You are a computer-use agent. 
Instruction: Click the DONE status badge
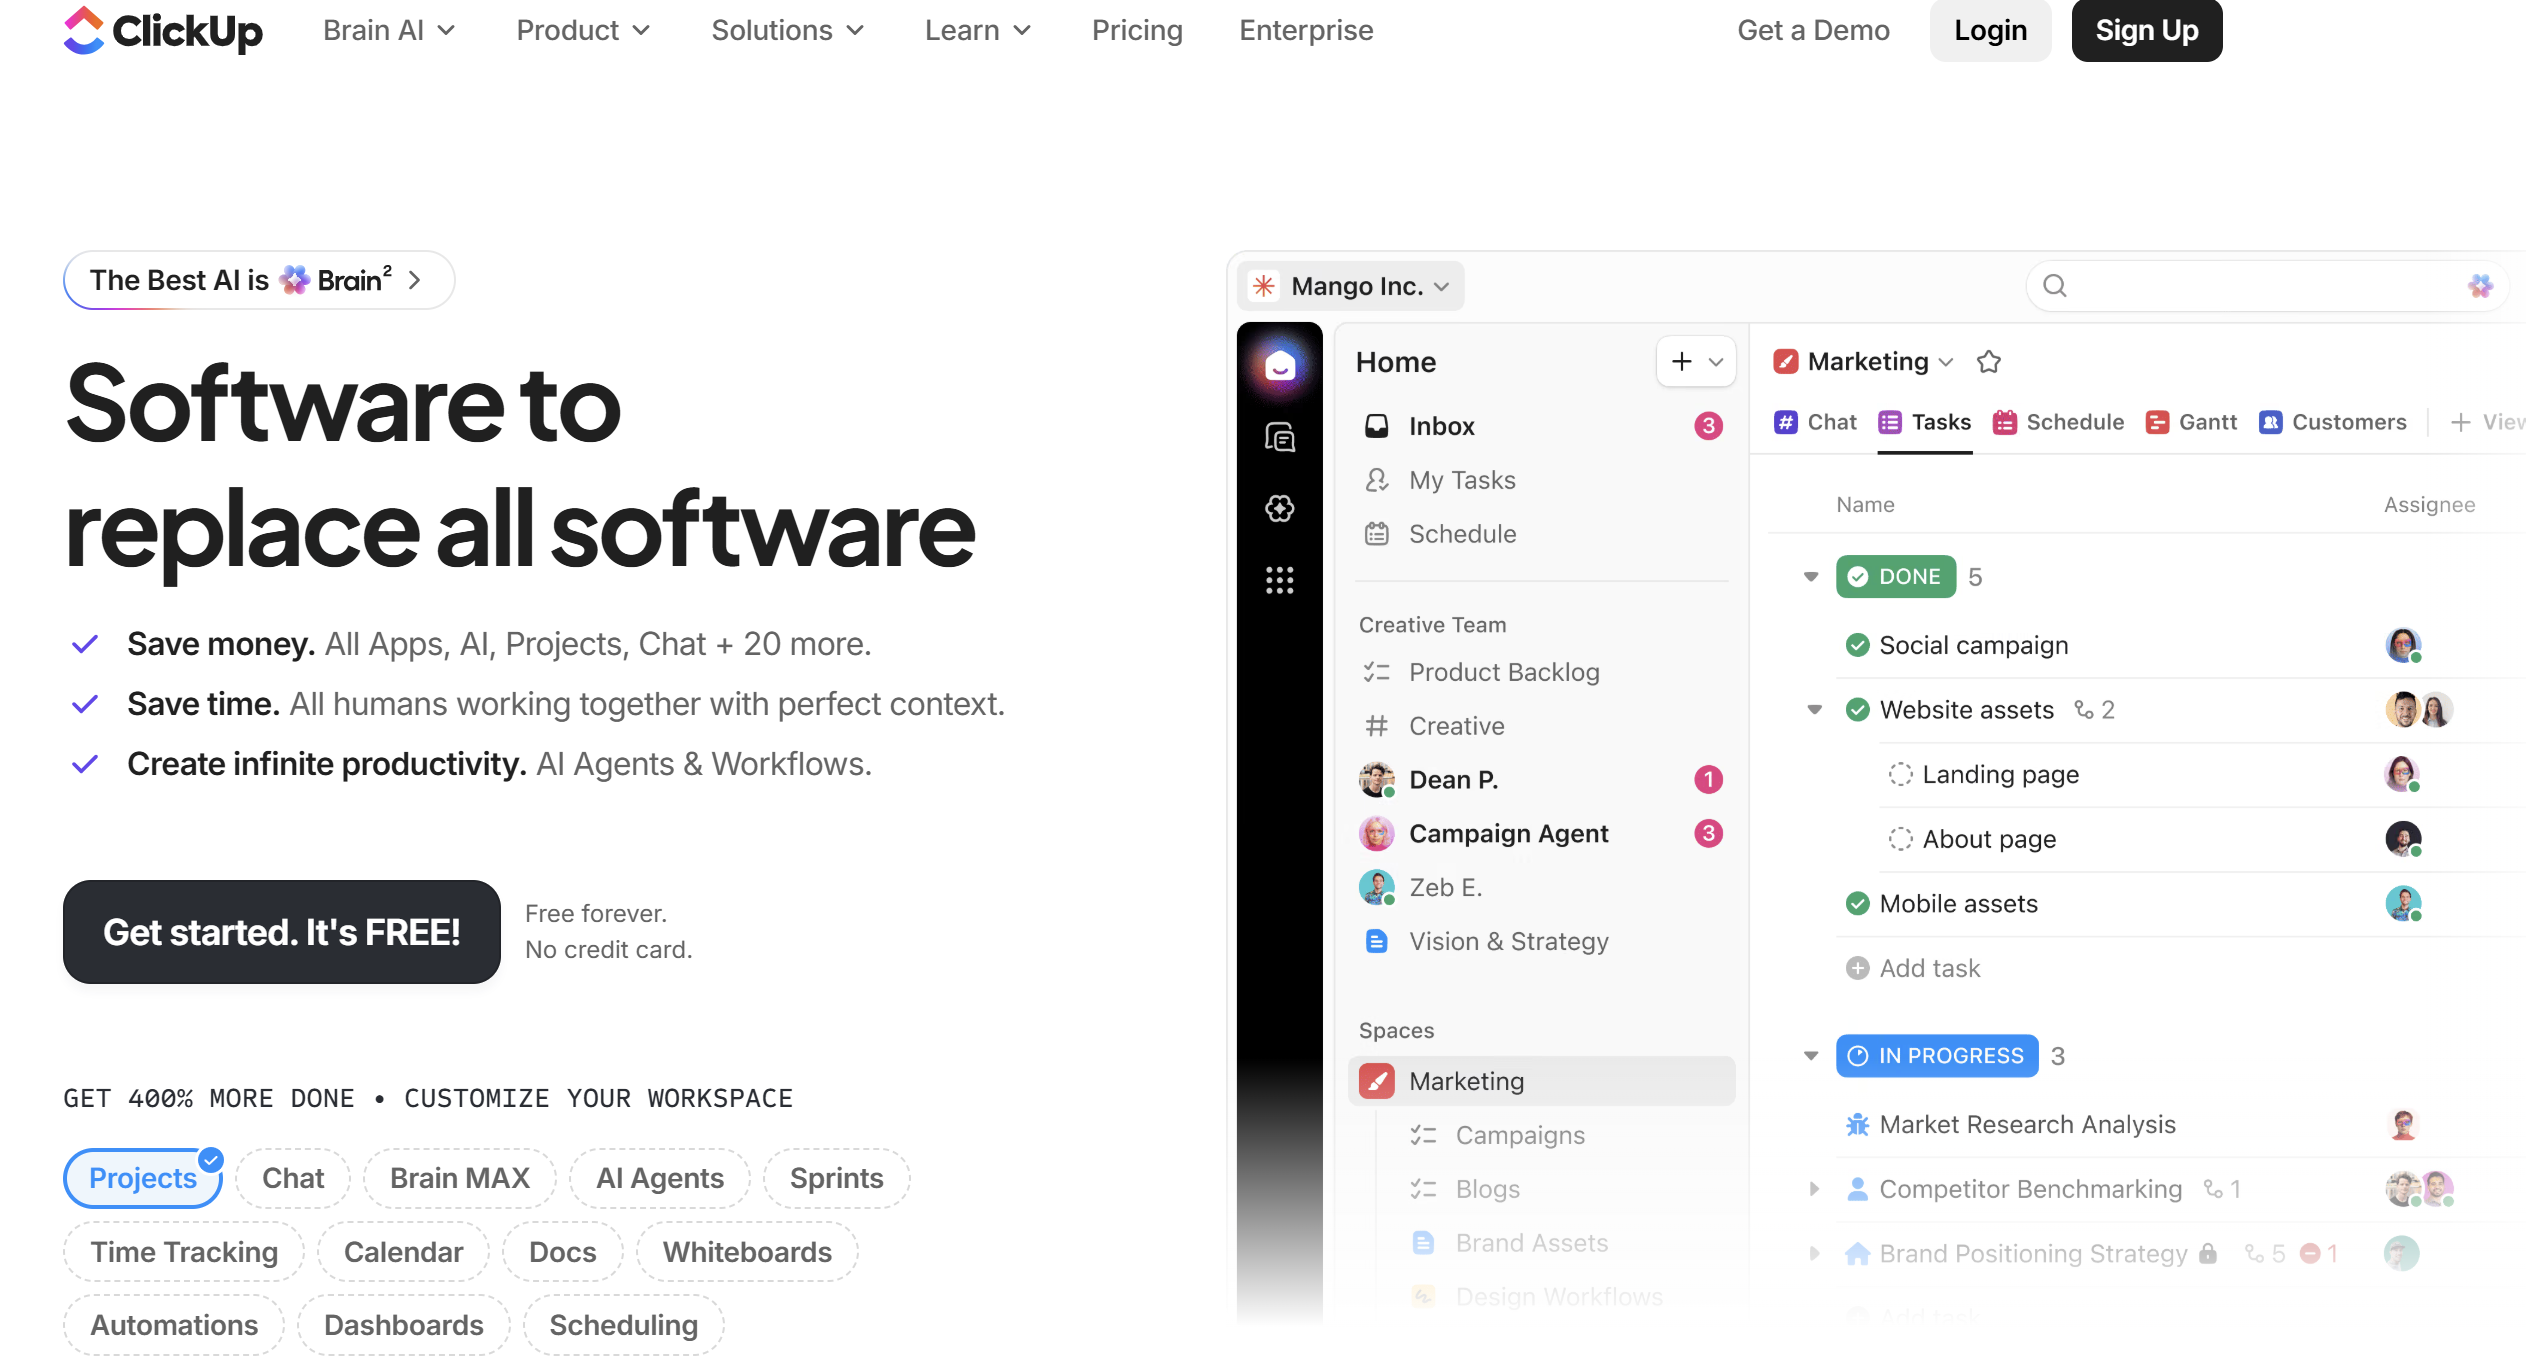pyautogui.click(x=1896, y=577)
